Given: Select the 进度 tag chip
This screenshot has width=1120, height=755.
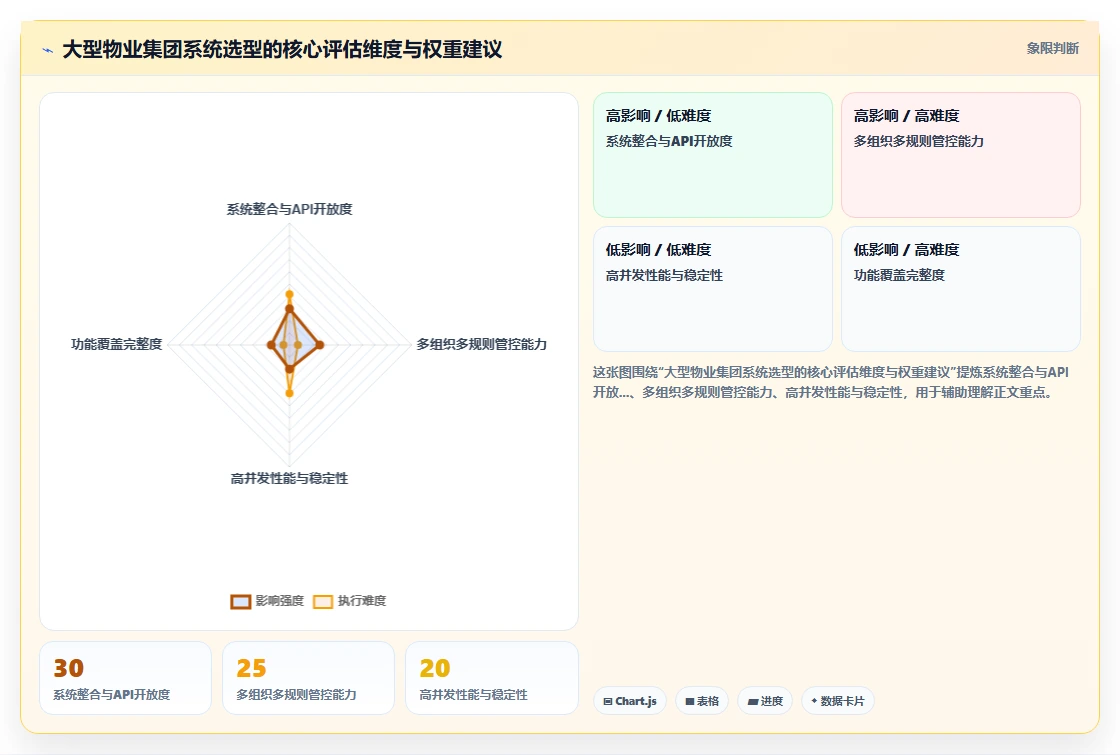Looking at the screenshot, I should (765, 701).
